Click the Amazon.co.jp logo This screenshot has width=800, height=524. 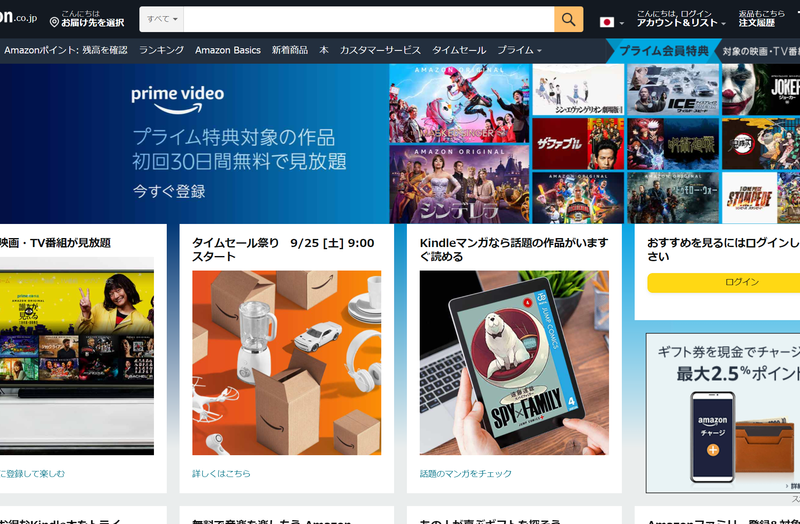tap(19, 17)
